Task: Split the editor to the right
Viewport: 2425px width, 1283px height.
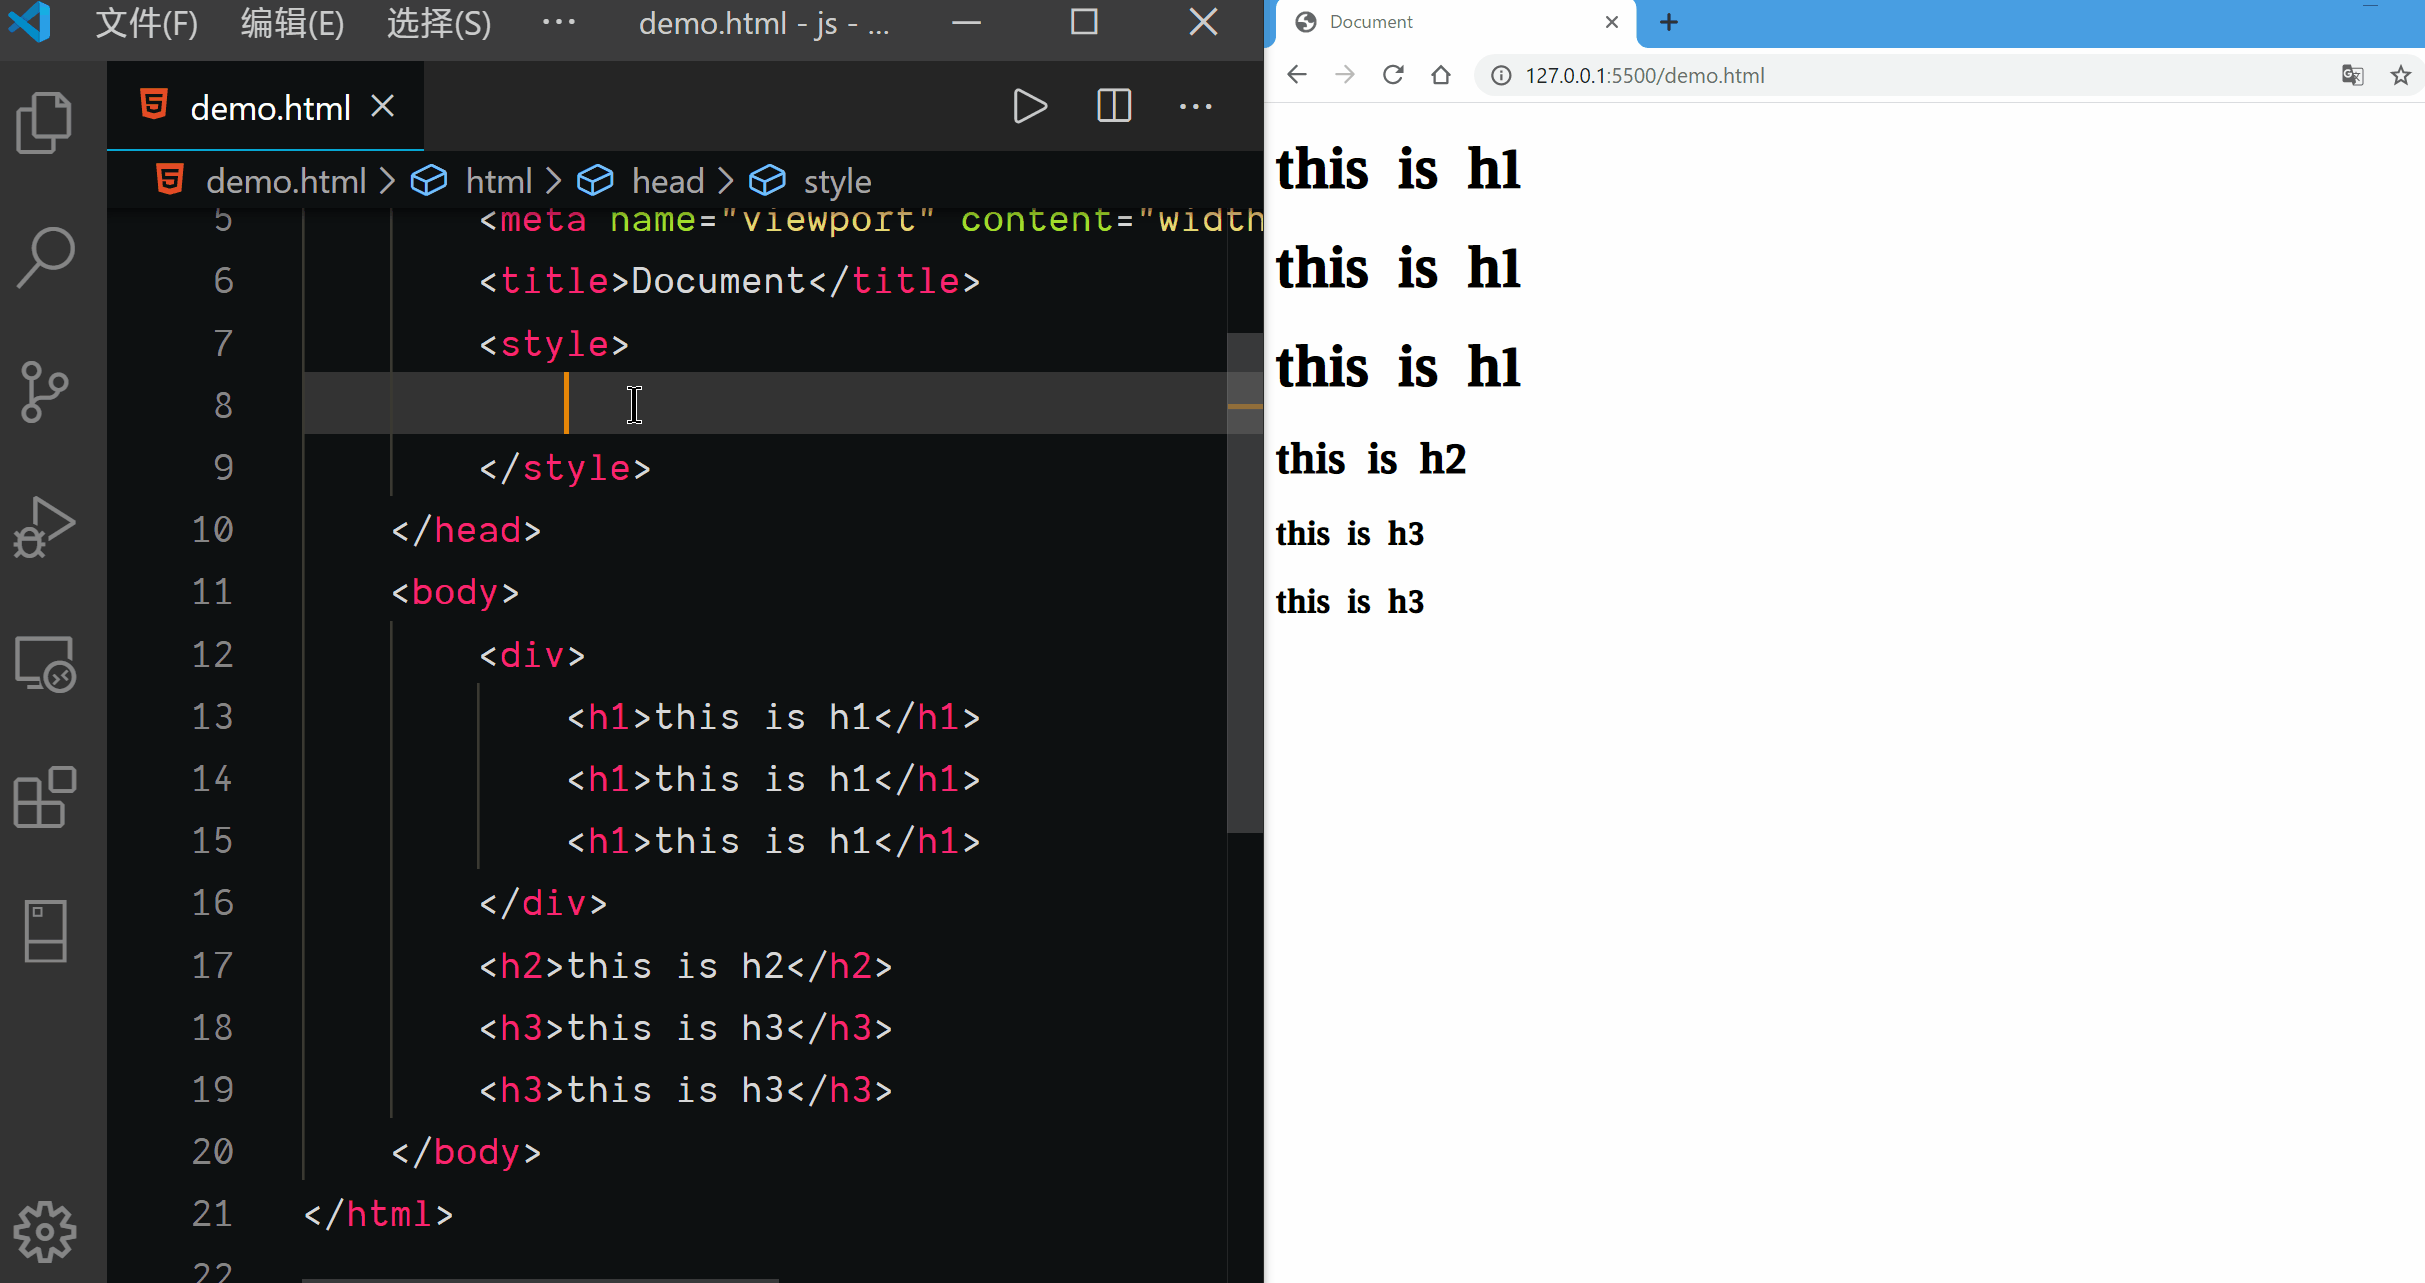Action: (x=1113, y=106)
